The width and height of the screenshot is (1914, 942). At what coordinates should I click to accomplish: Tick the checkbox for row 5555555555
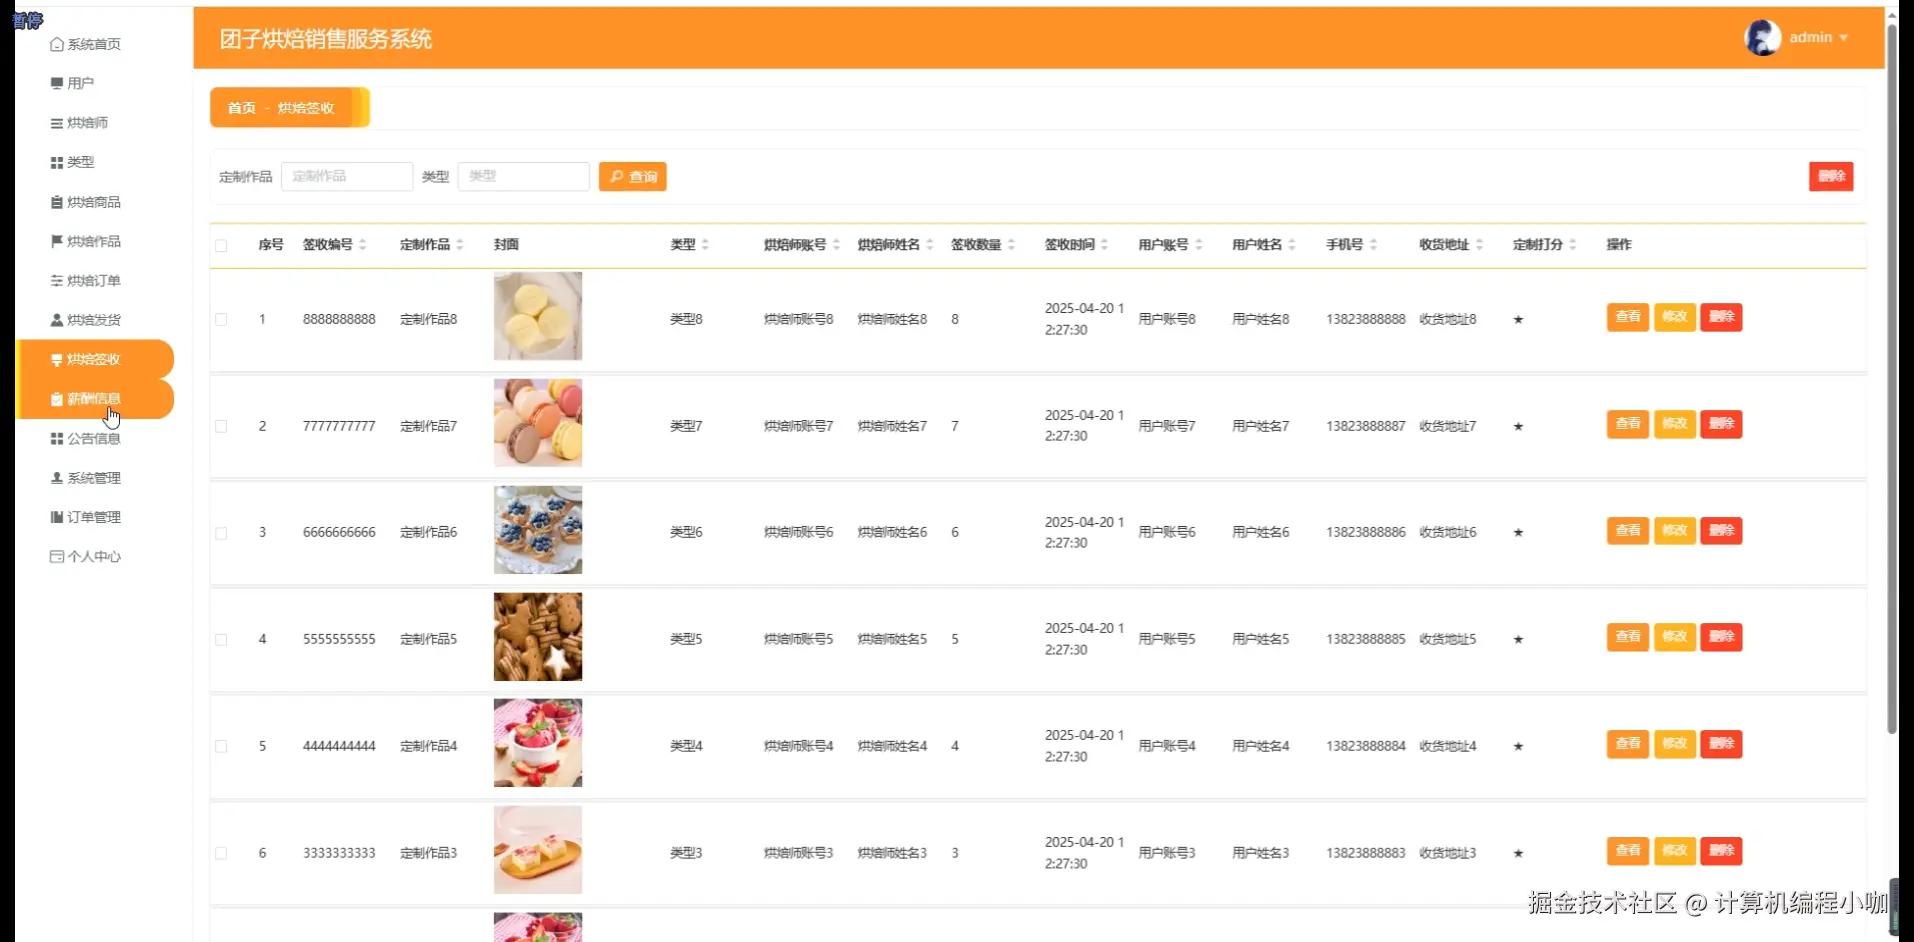coord(221,640)
